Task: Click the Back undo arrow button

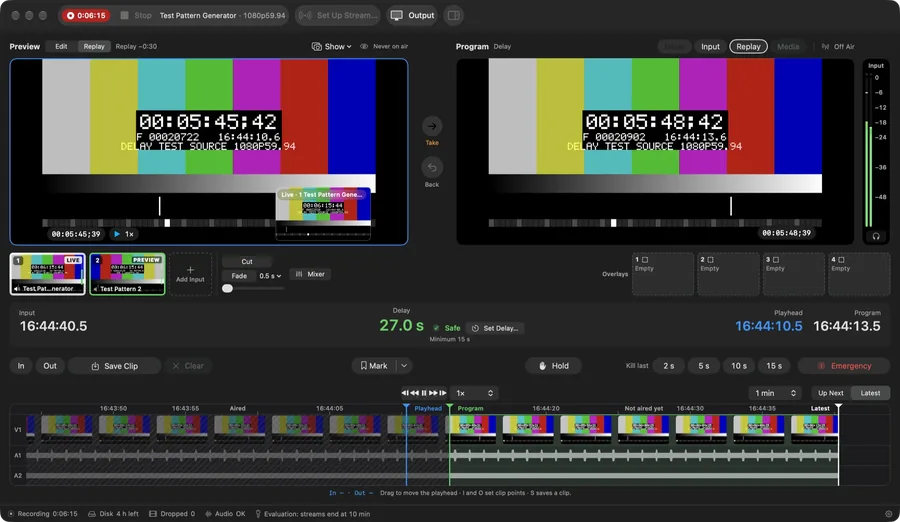Action: point(432,168)
